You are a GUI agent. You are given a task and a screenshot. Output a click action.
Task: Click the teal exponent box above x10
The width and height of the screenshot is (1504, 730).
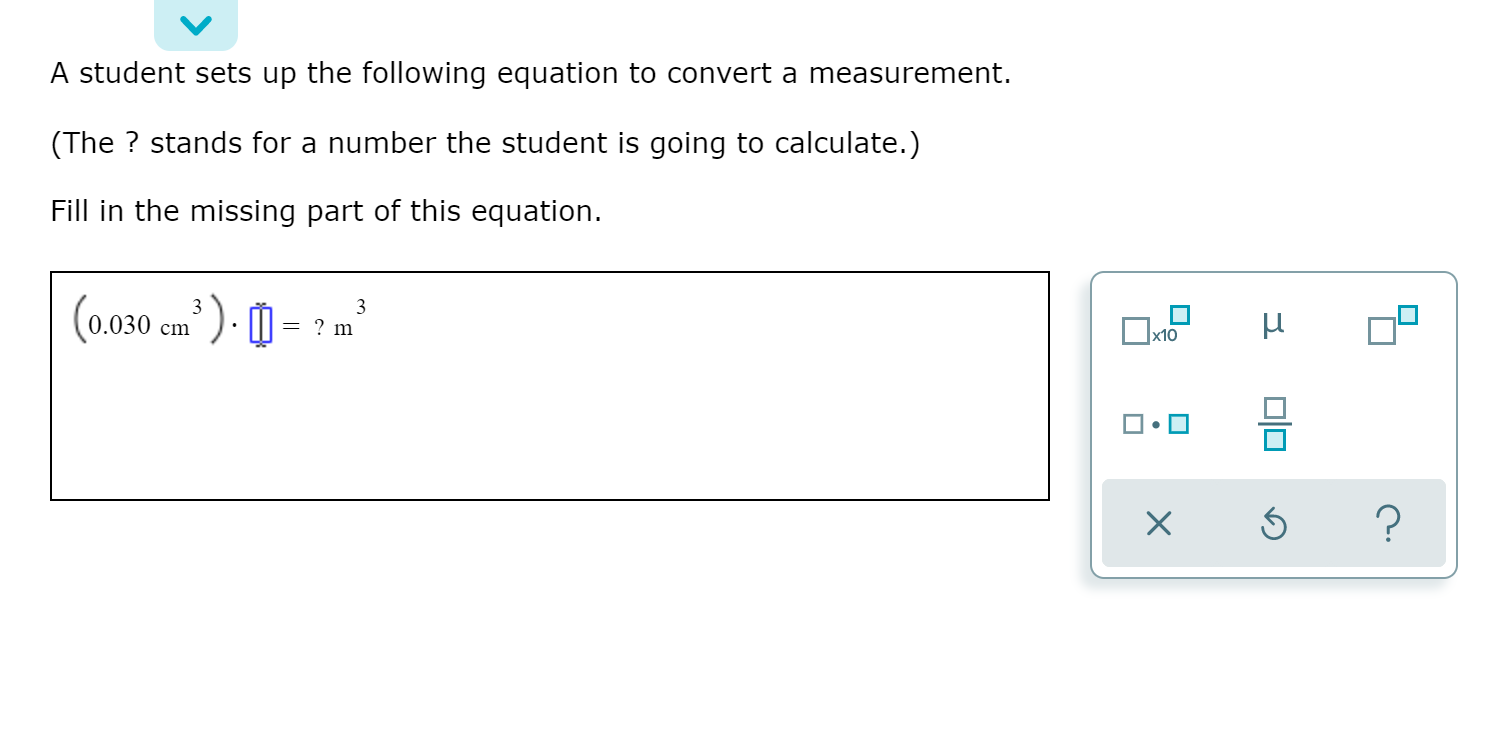(1182, 315)
